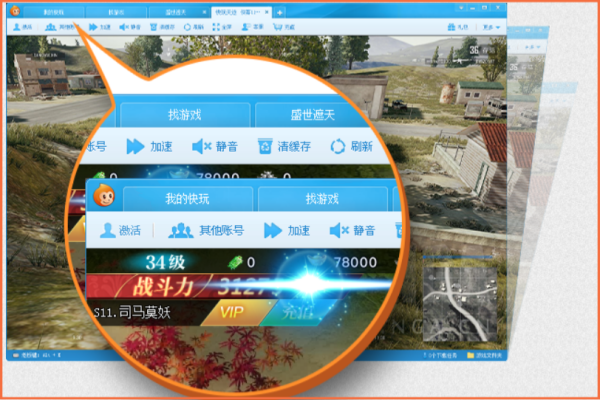The width and height of the screenshot is (600, 400).
Task: Click 激活 user icon in magnified front toolbar
Action: (109, 230)
